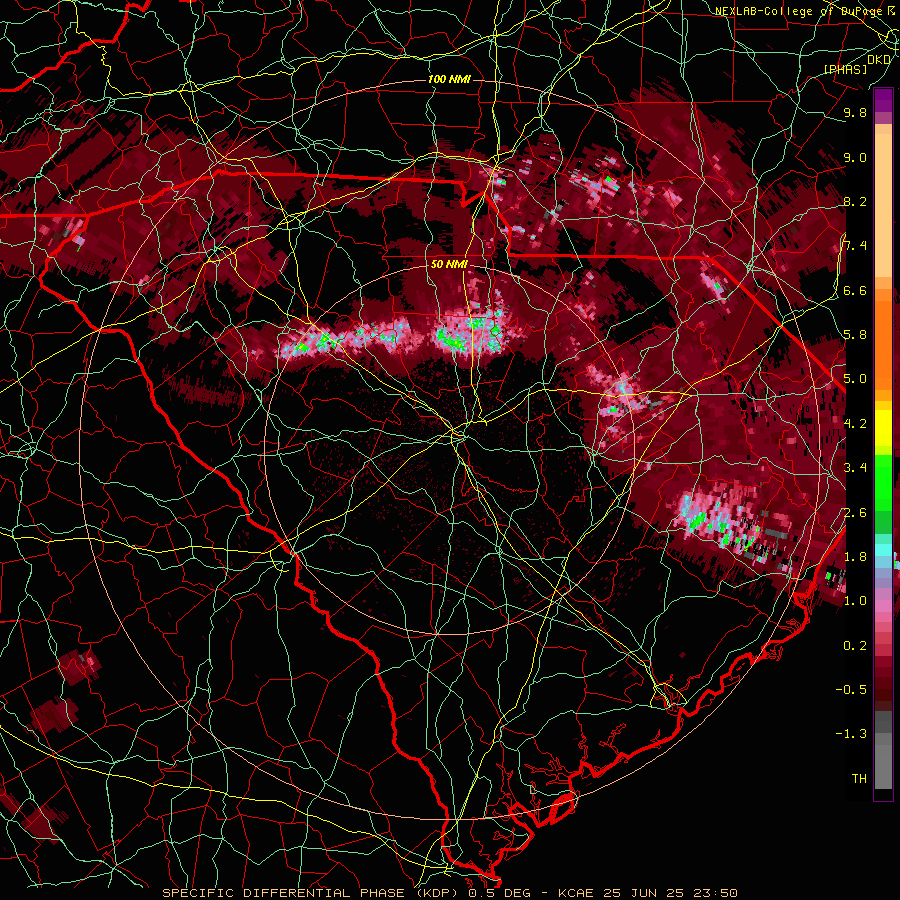Select the 5.0 scale value
This screenshot has height=900, width=900.
tap(855, 379)
